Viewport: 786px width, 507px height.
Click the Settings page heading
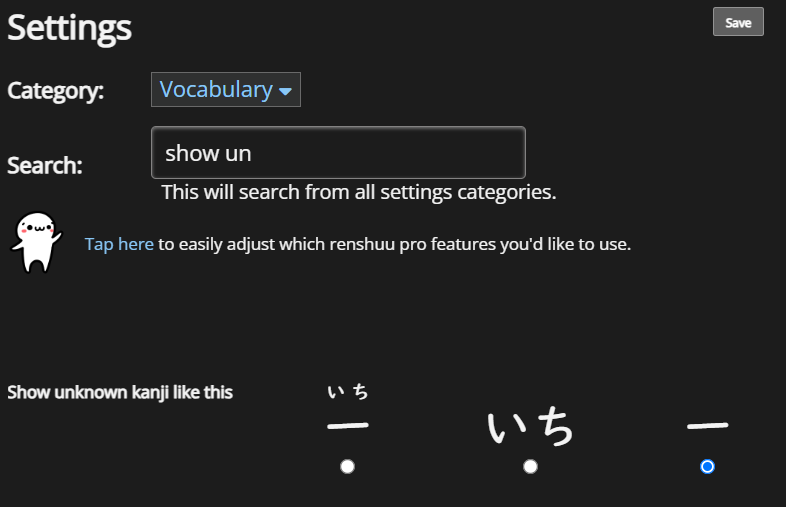69,28
